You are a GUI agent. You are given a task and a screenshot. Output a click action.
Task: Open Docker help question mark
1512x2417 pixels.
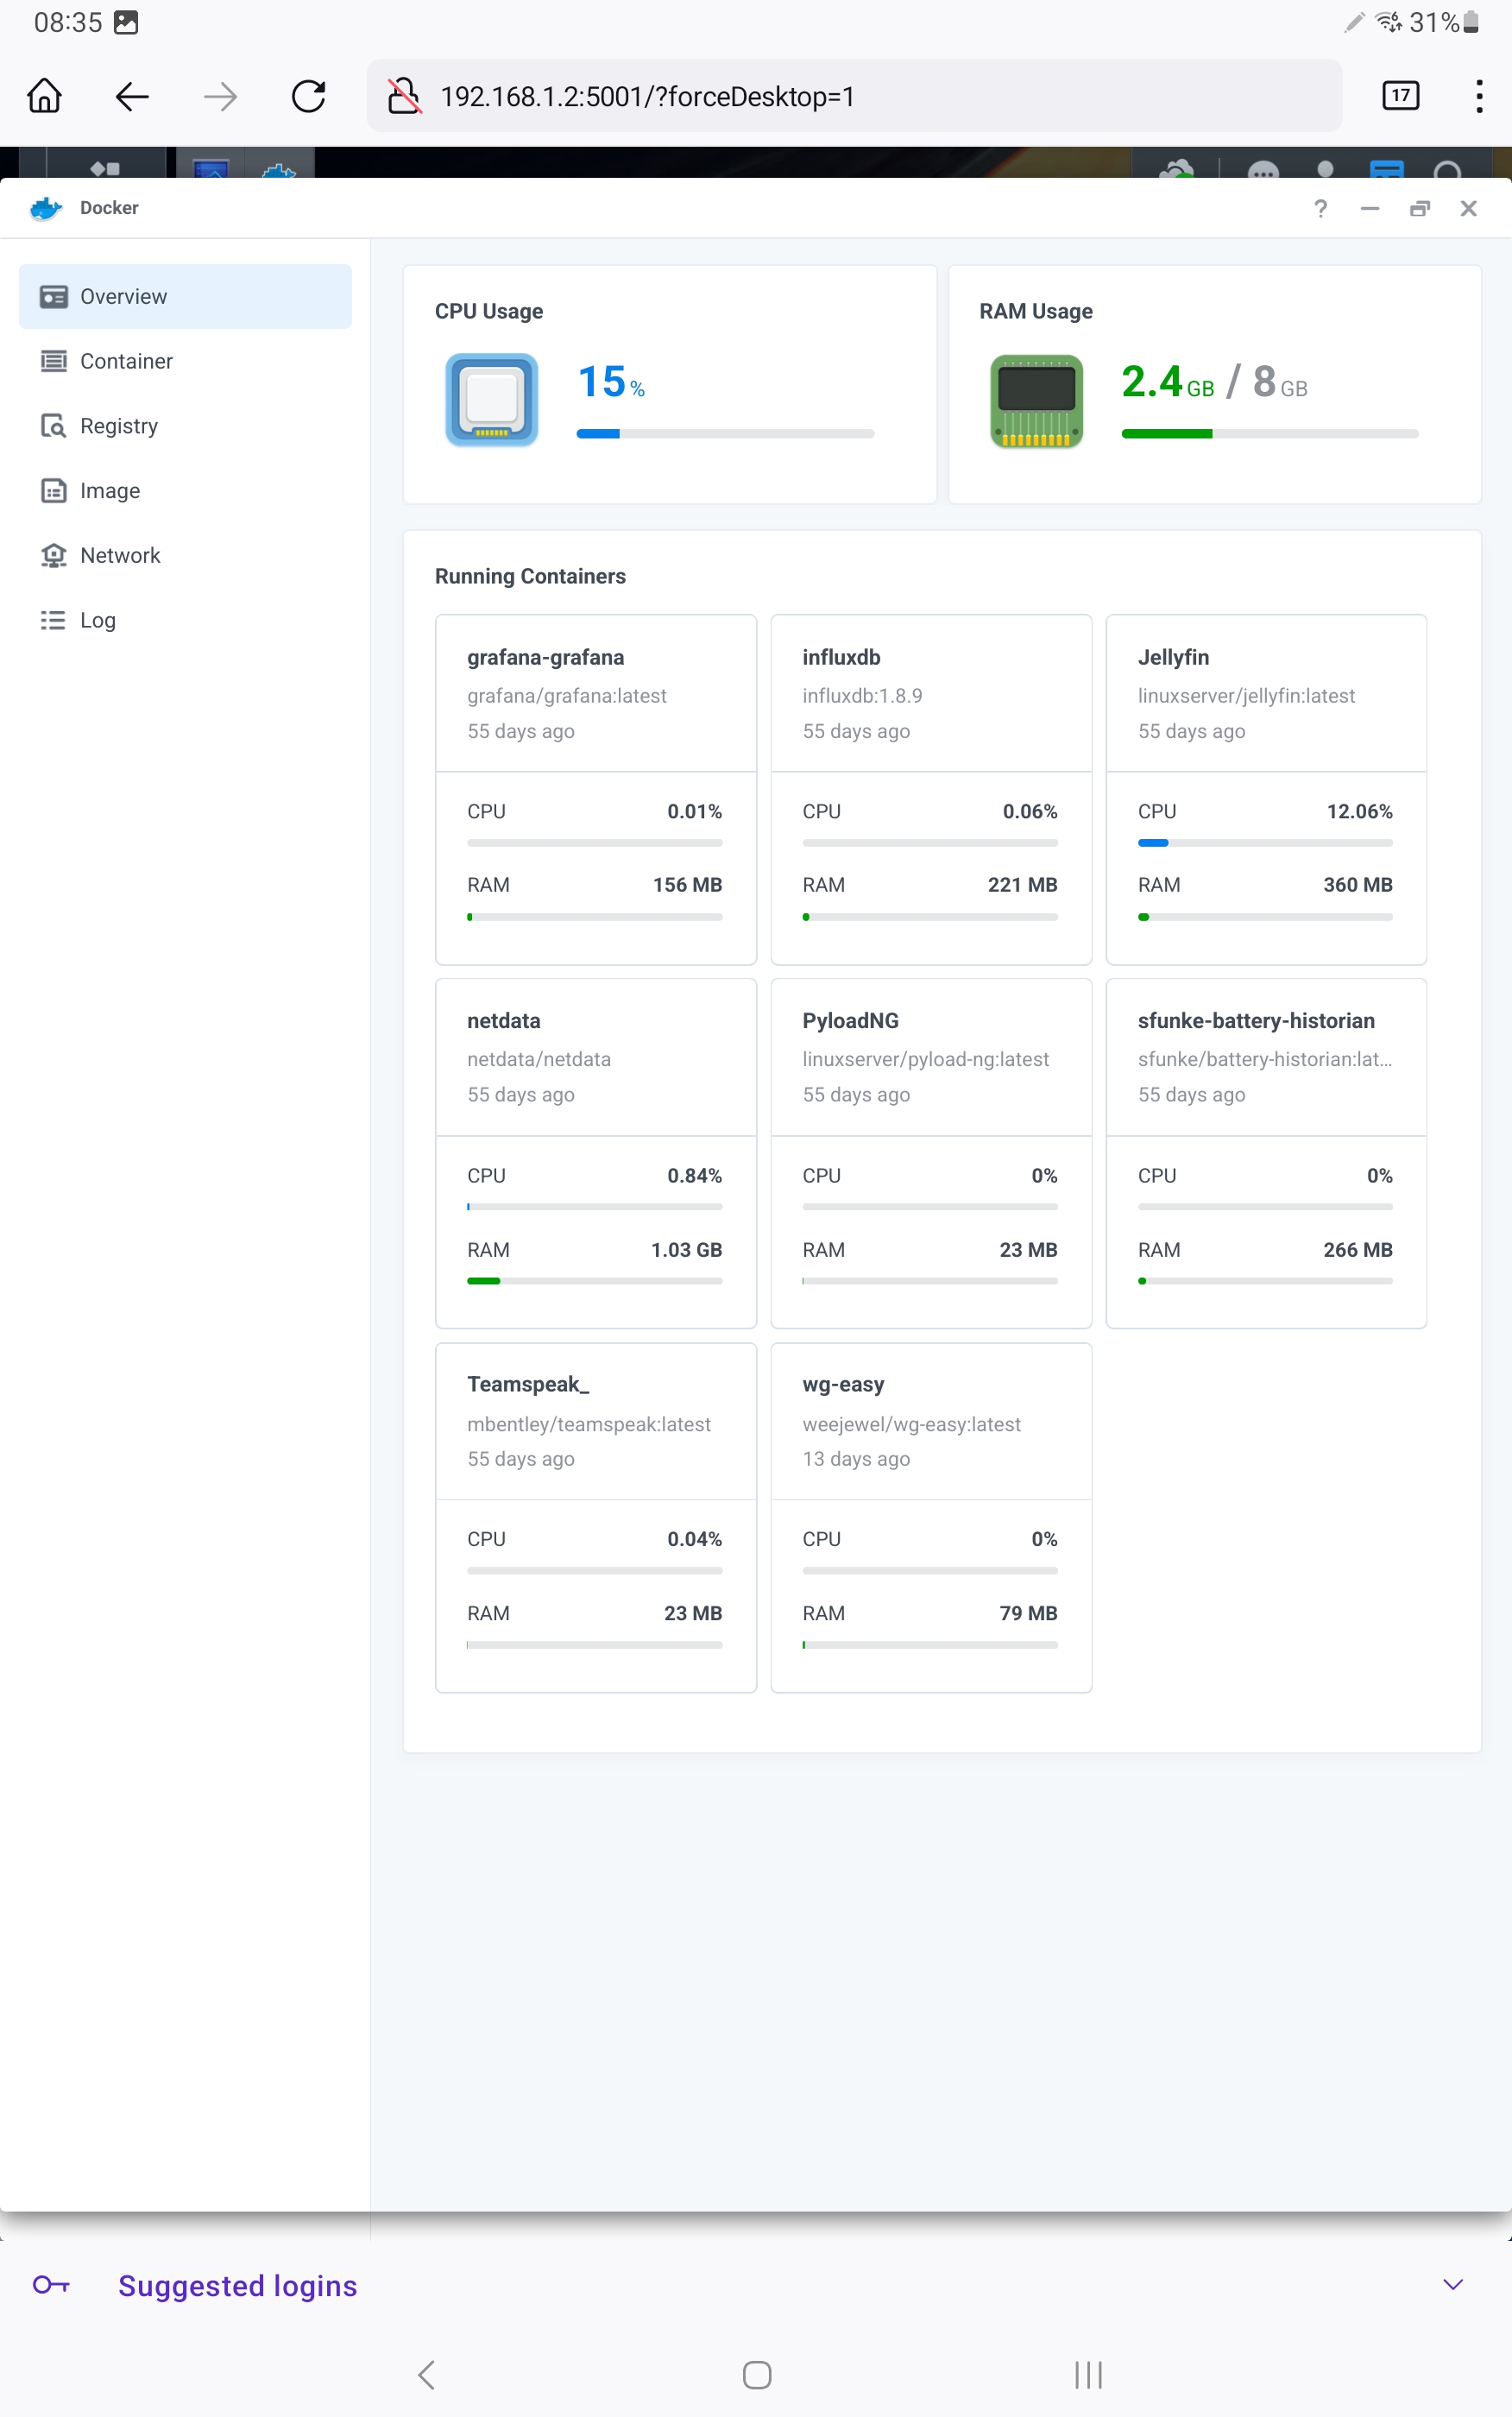click(1320, 208)
